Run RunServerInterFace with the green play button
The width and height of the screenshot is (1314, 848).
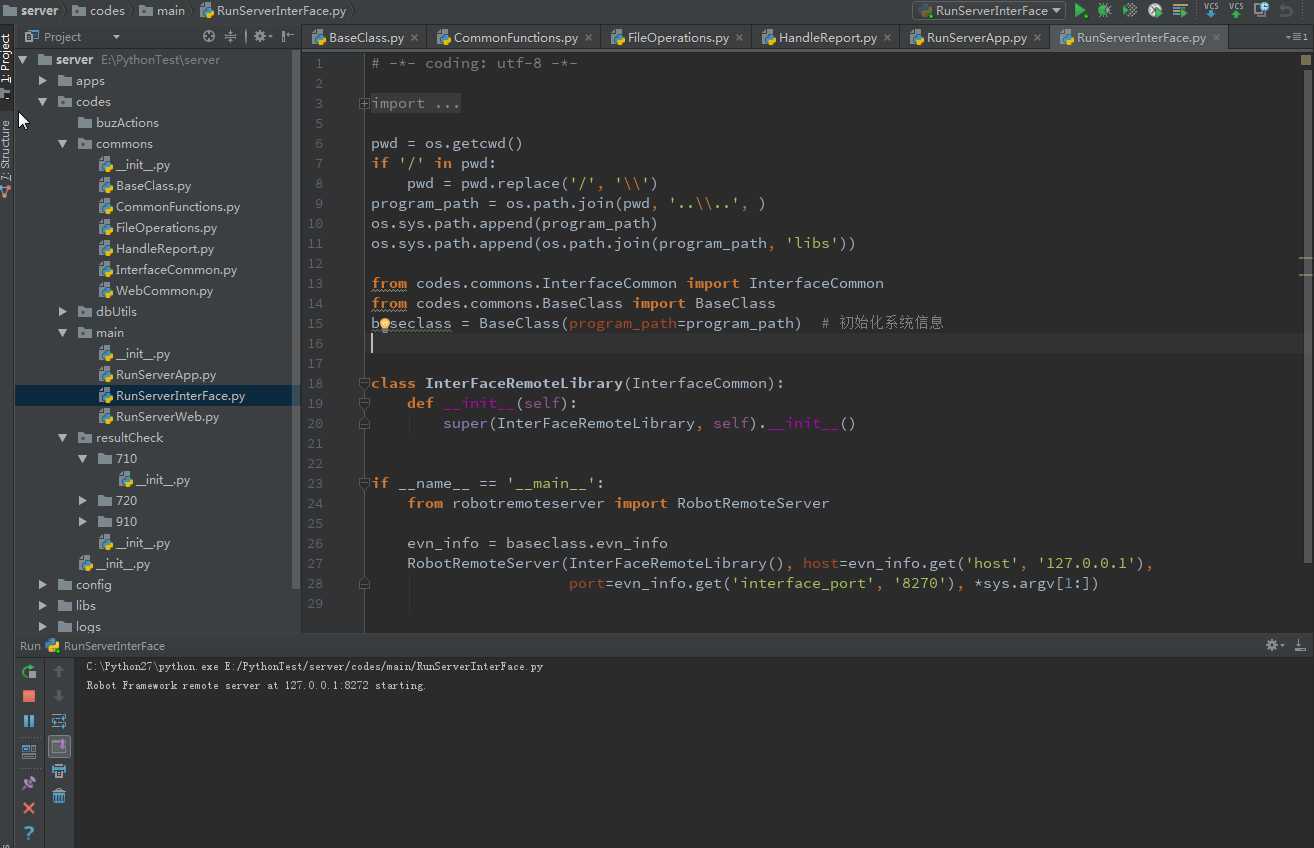point(1080,10)
